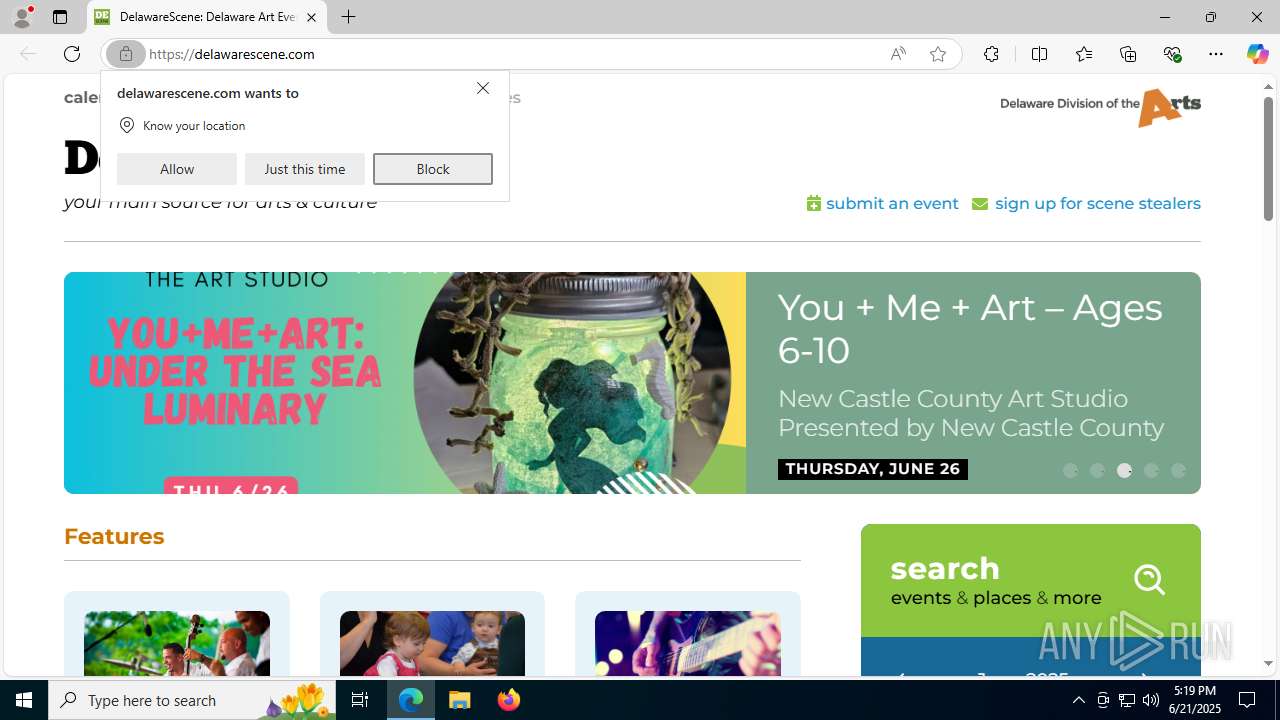The height and width of the screenshot is (720, 1280).
Task: Open File Explorer from the taskbar
Action: [x=460, y=700]
